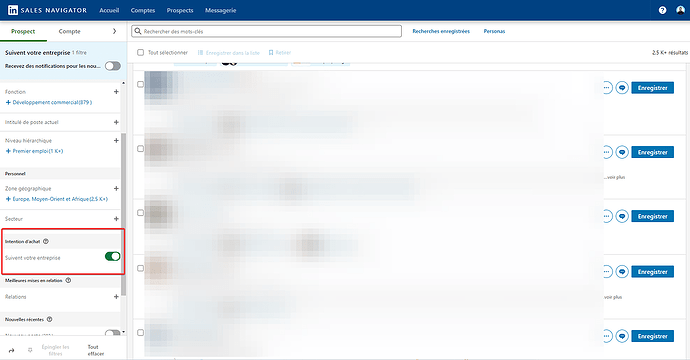
Task: Expand the Fonction filter with plus
Action: 116,92
